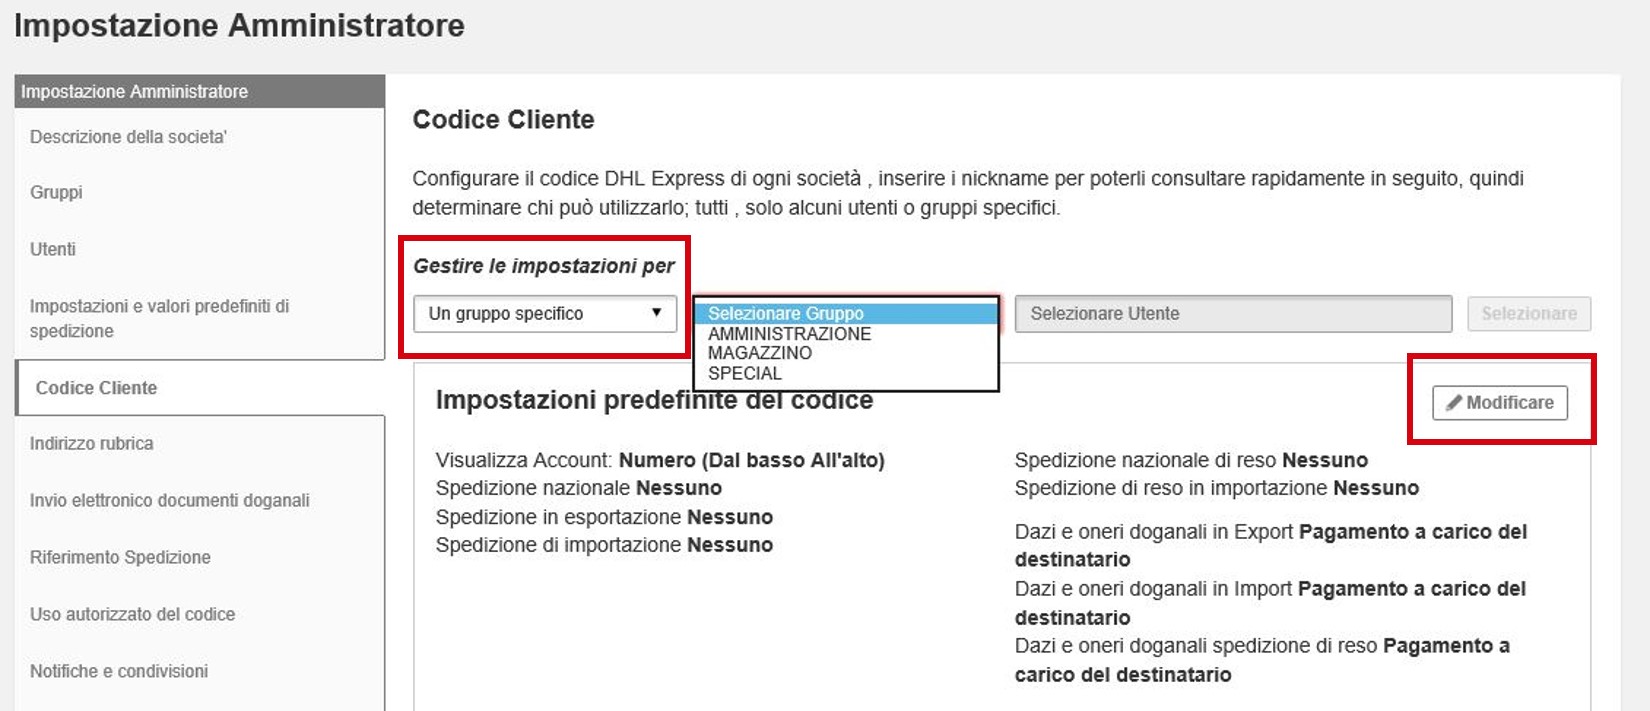Select Codice Cliente sidebar item
1650x711 pixels.
pos(96,388)
